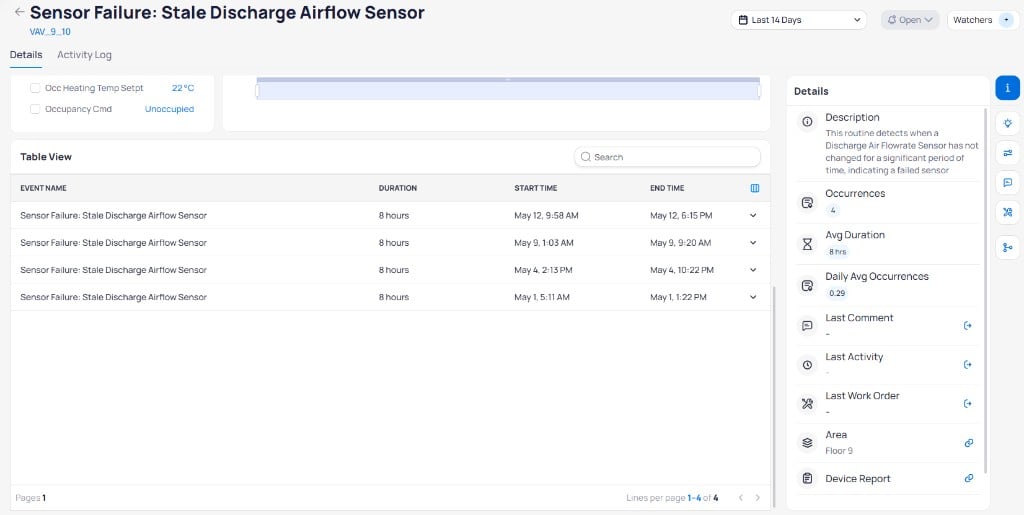Add a watcher with the plus icon
Viewport: 1024px width, 515px height.
(x=1006, y=20)
